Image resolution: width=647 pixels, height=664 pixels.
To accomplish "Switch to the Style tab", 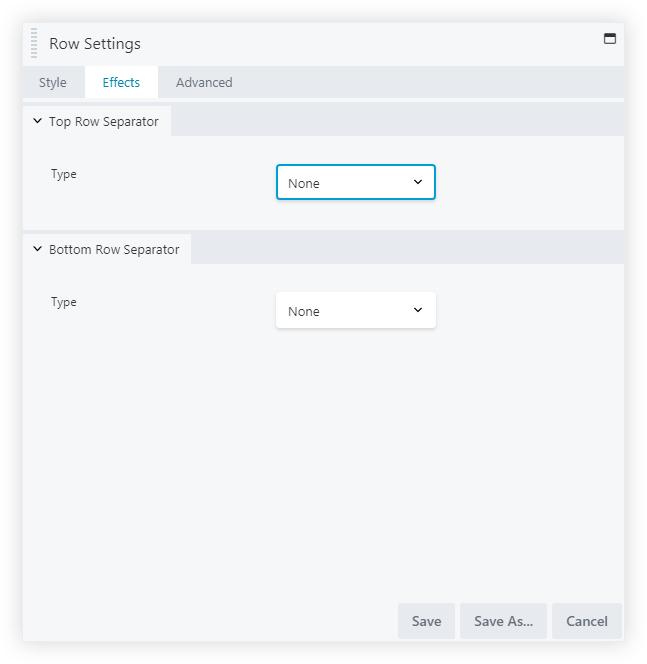I will pos(53,83).
